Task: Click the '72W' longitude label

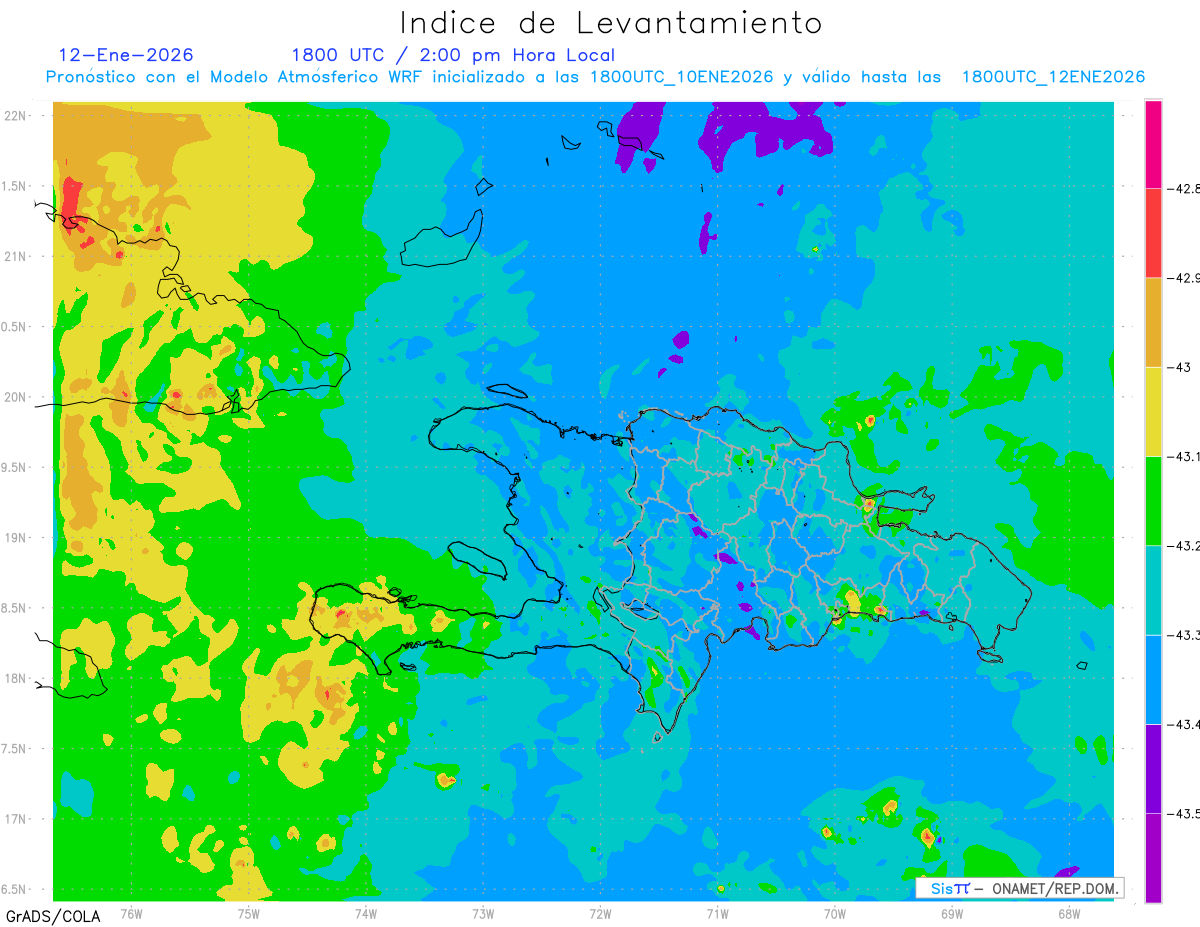Action: tap(600, 913)
